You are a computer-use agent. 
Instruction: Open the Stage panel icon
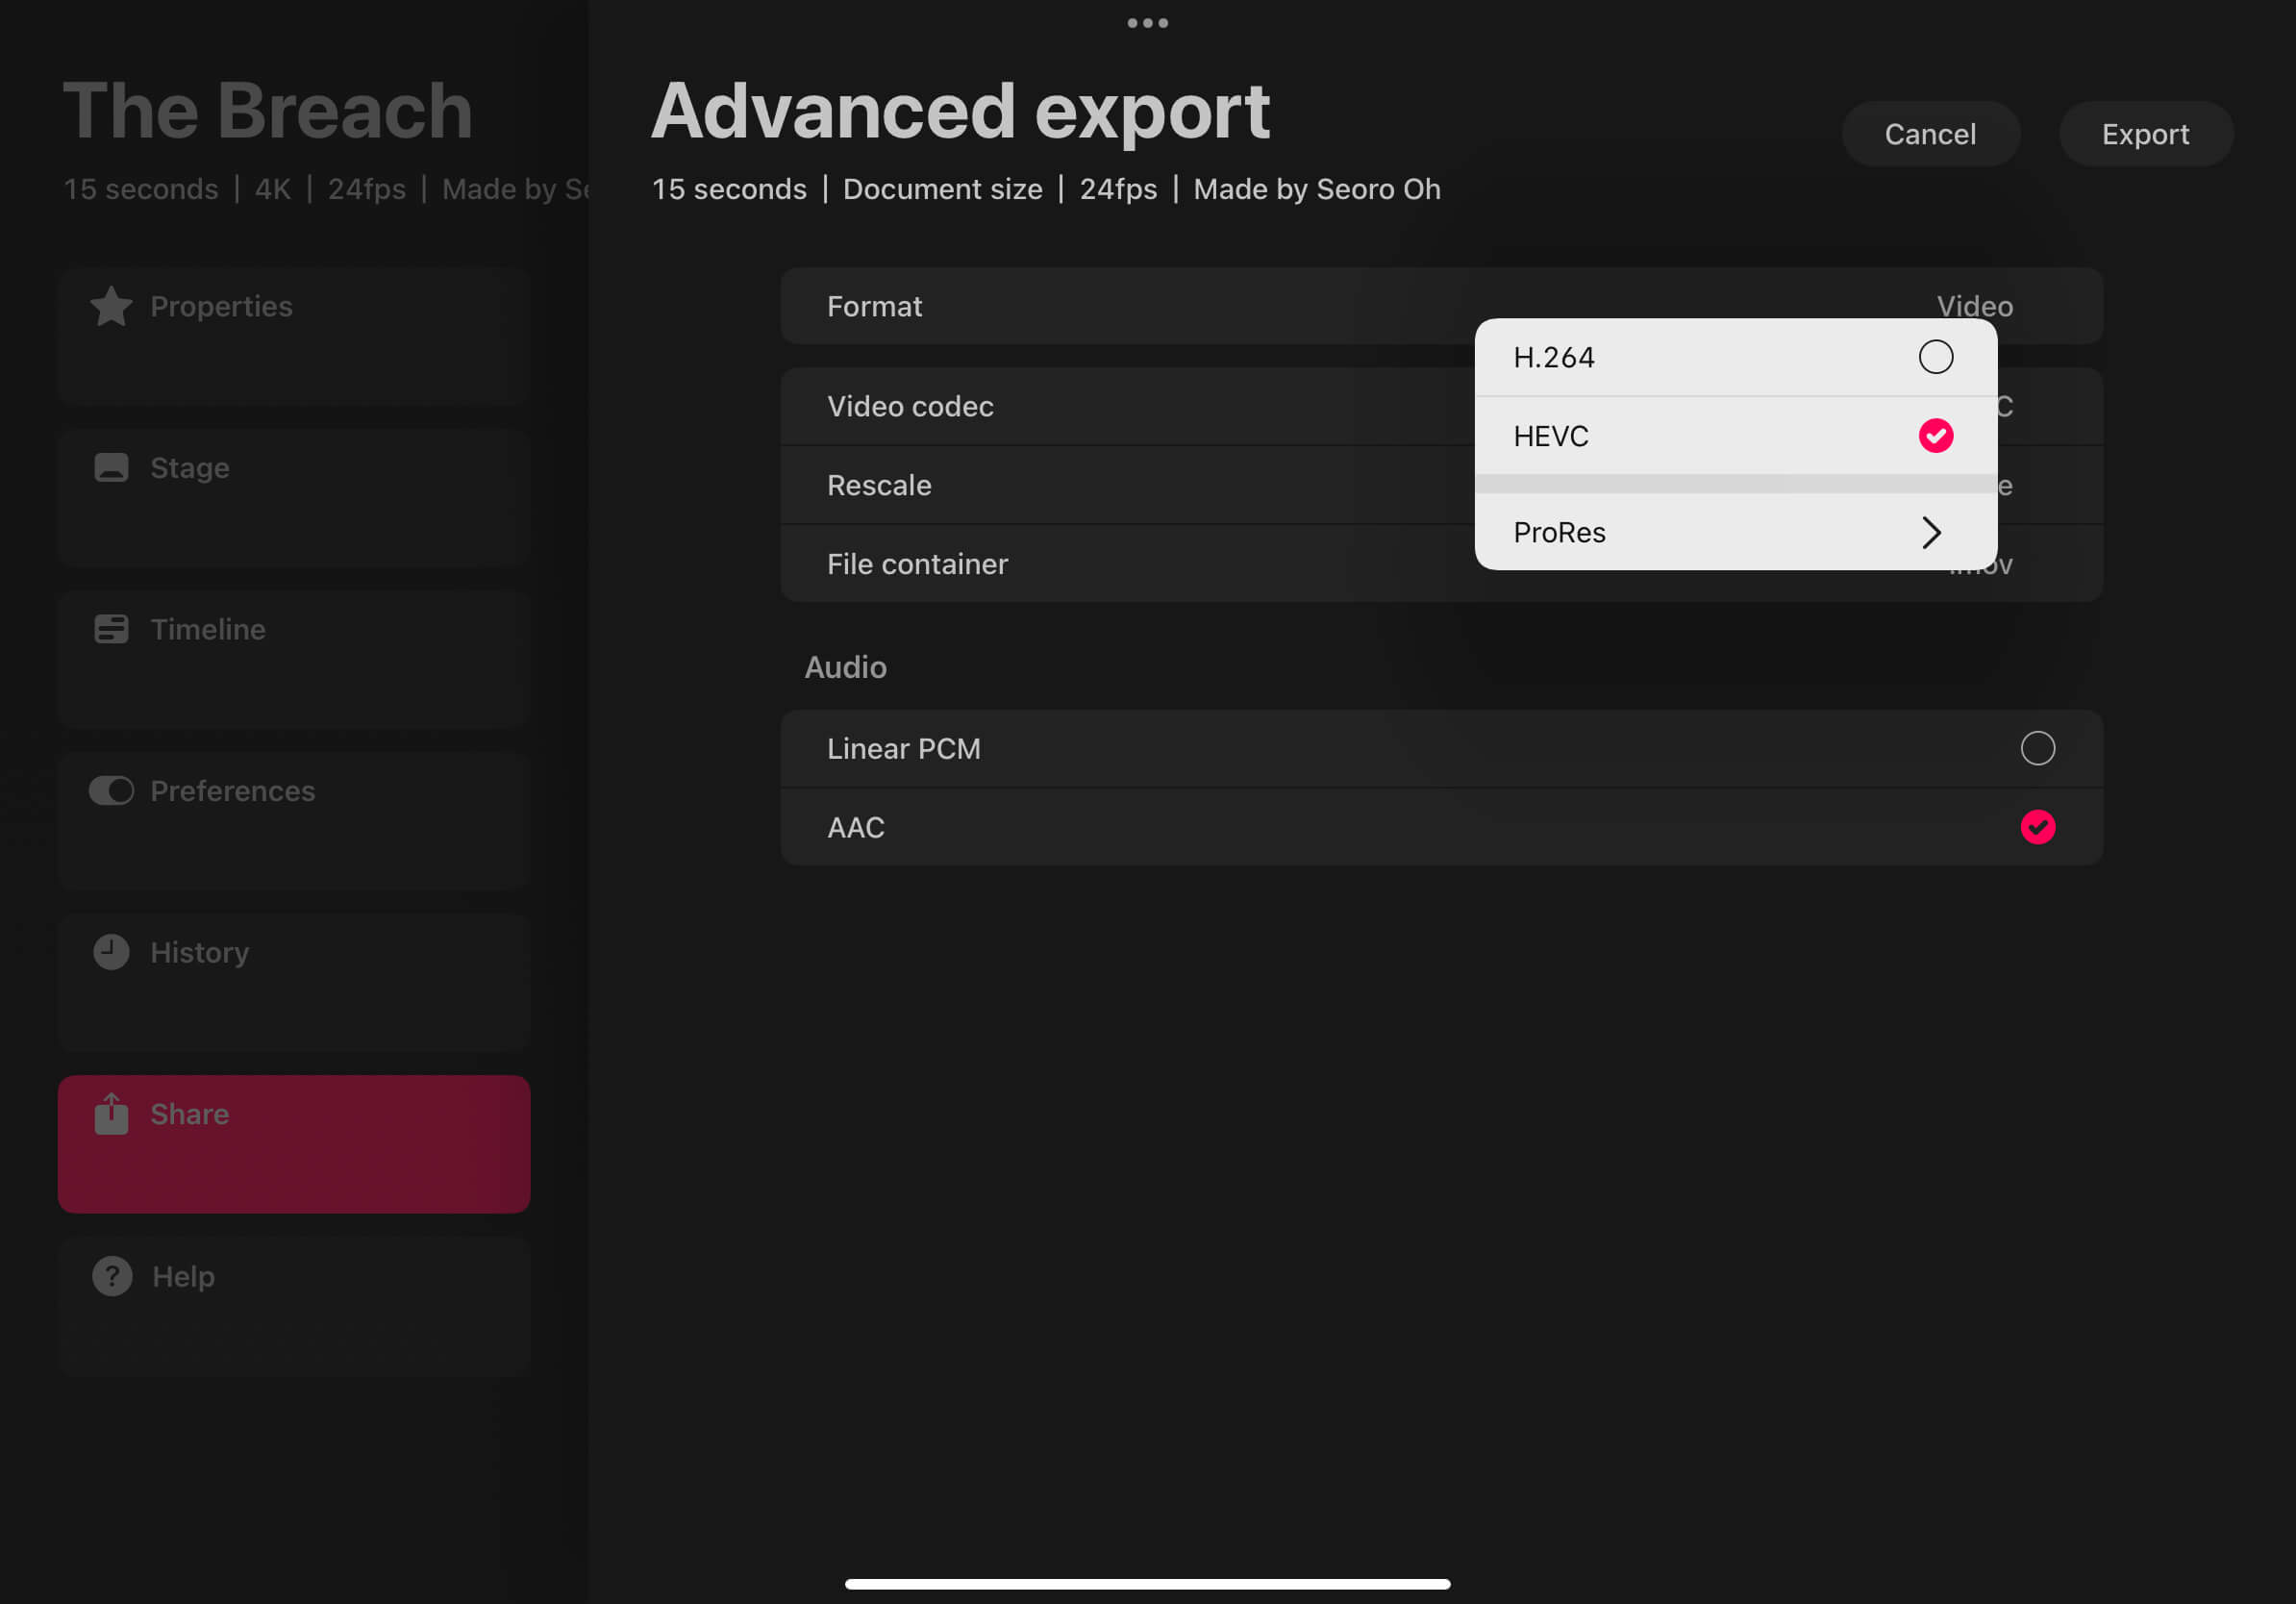[x=111, y=467]
